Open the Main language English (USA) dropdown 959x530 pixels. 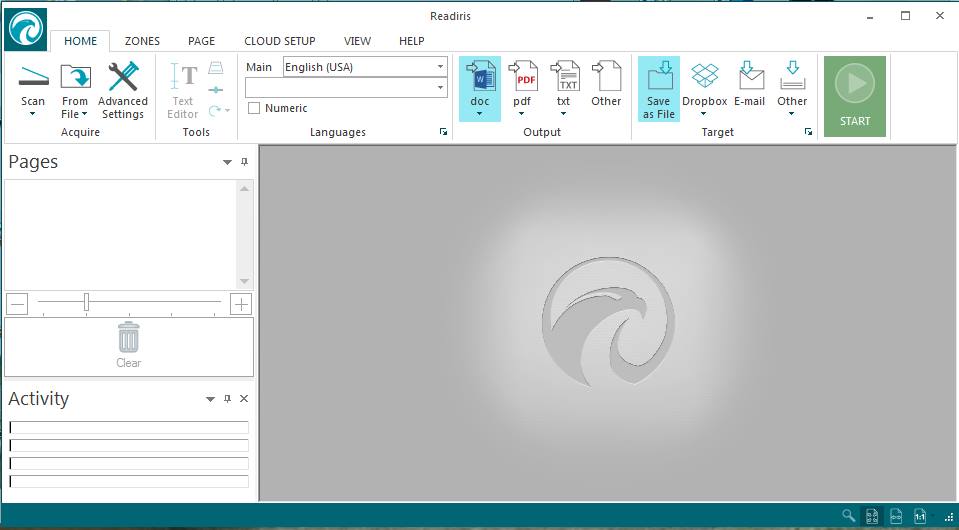(x=440, y=67)
